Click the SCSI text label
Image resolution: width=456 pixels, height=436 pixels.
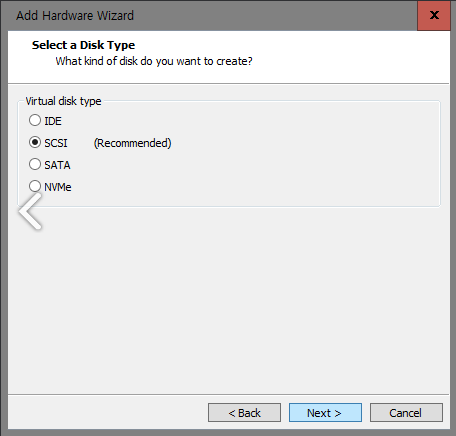(56, 143)
